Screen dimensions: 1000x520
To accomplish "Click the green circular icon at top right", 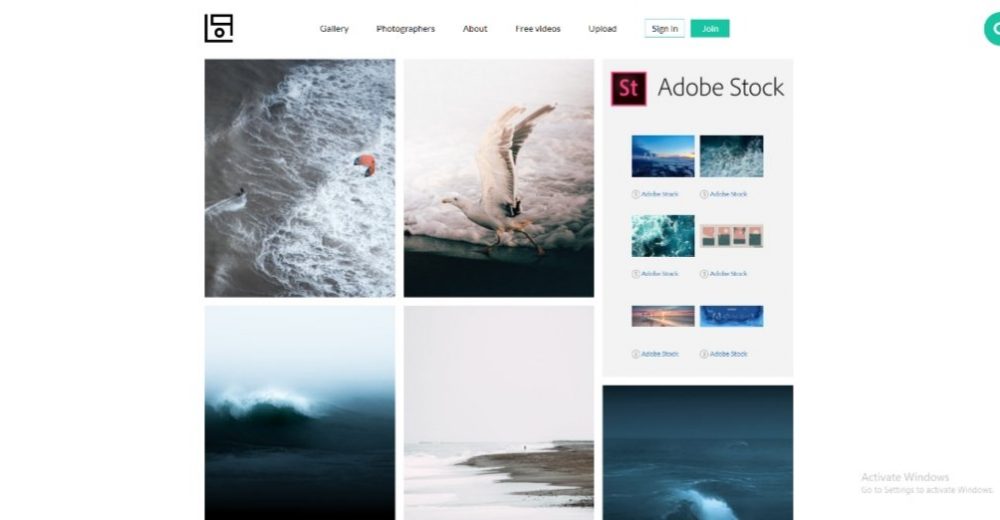I will coord(992,29).
